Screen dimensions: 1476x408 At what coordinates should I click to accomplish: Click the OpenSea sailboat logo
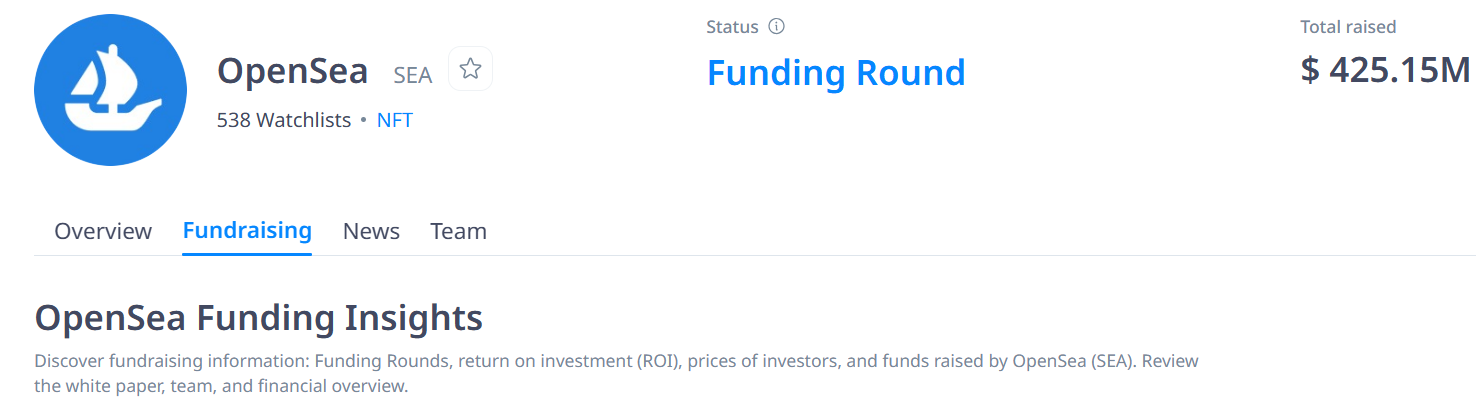pos(110,90)
